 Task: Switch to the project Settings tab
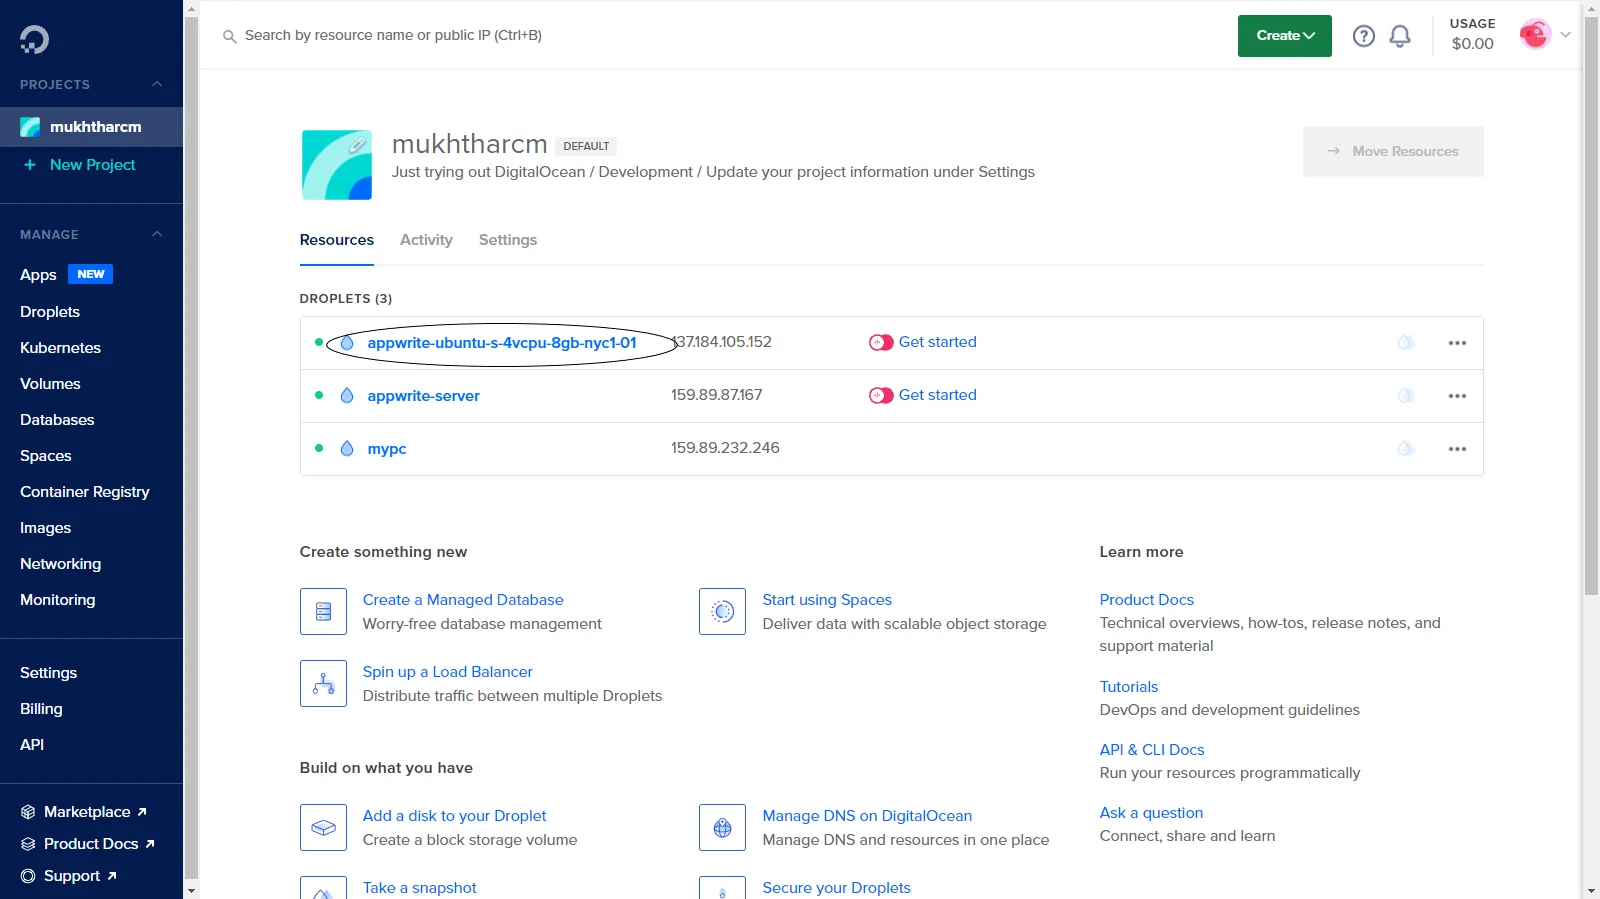pyautogui.click(x=507, y=240)
